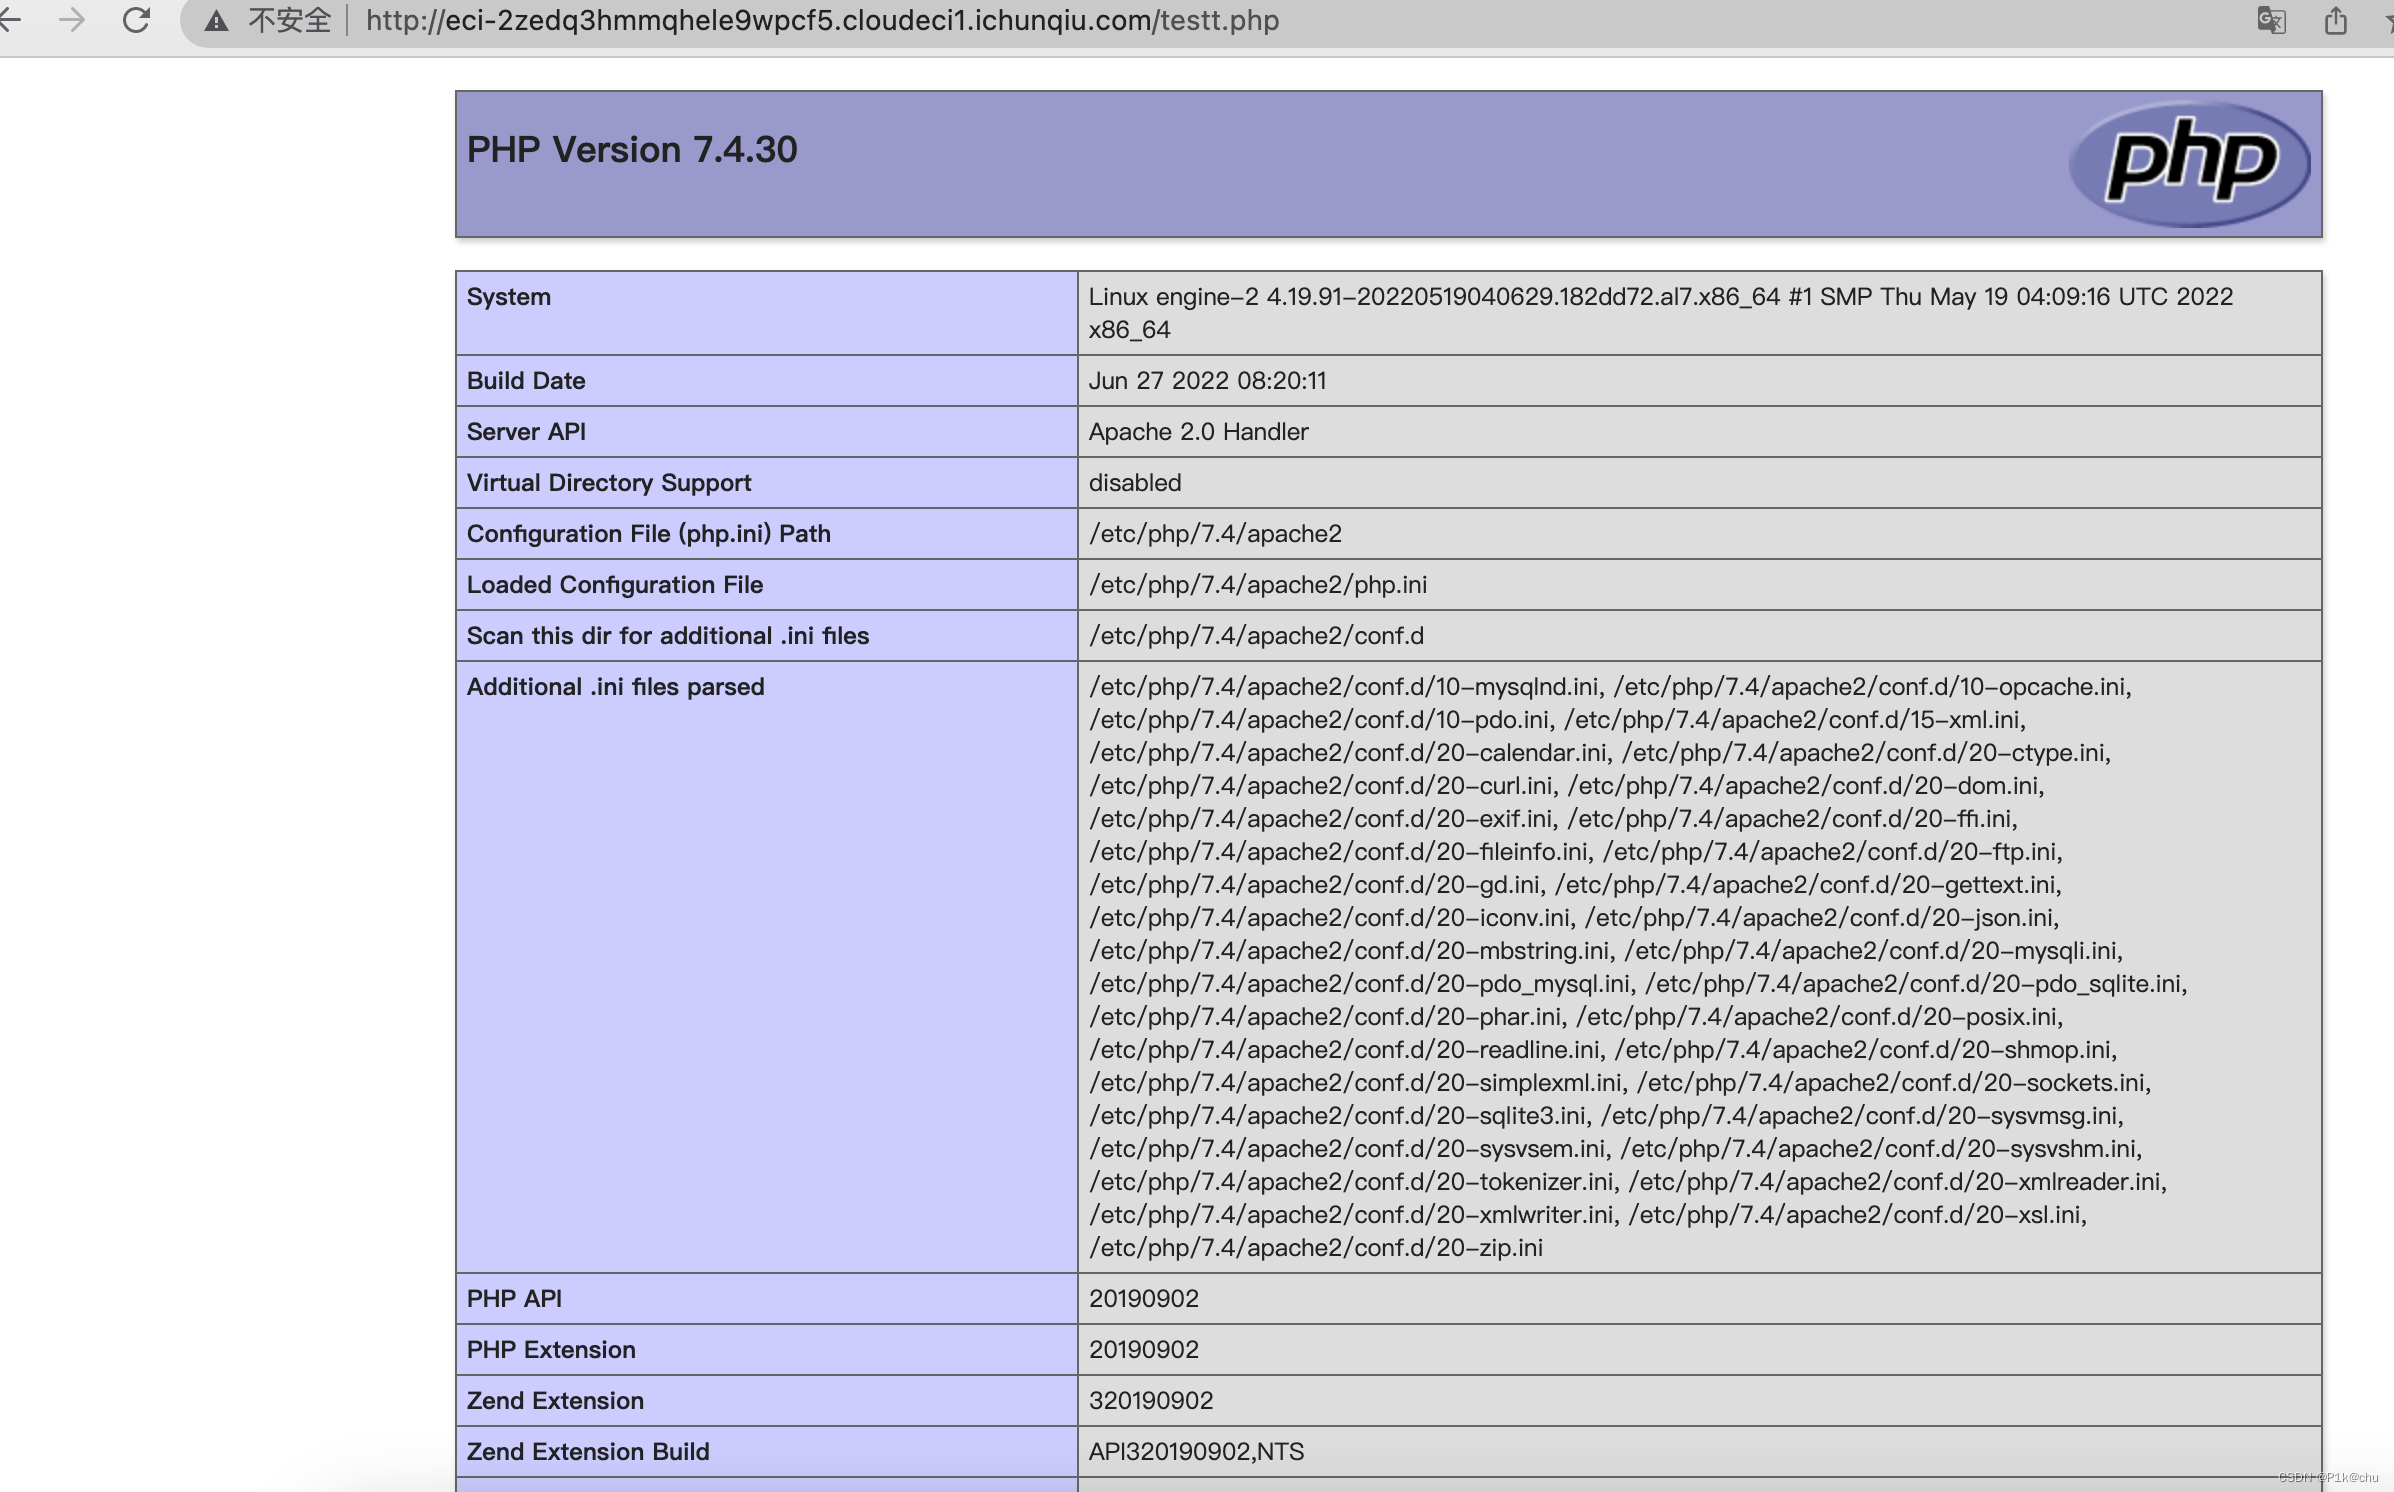
Task: Select the Apache 2.0 Handler value
Action: point(1198,432)
